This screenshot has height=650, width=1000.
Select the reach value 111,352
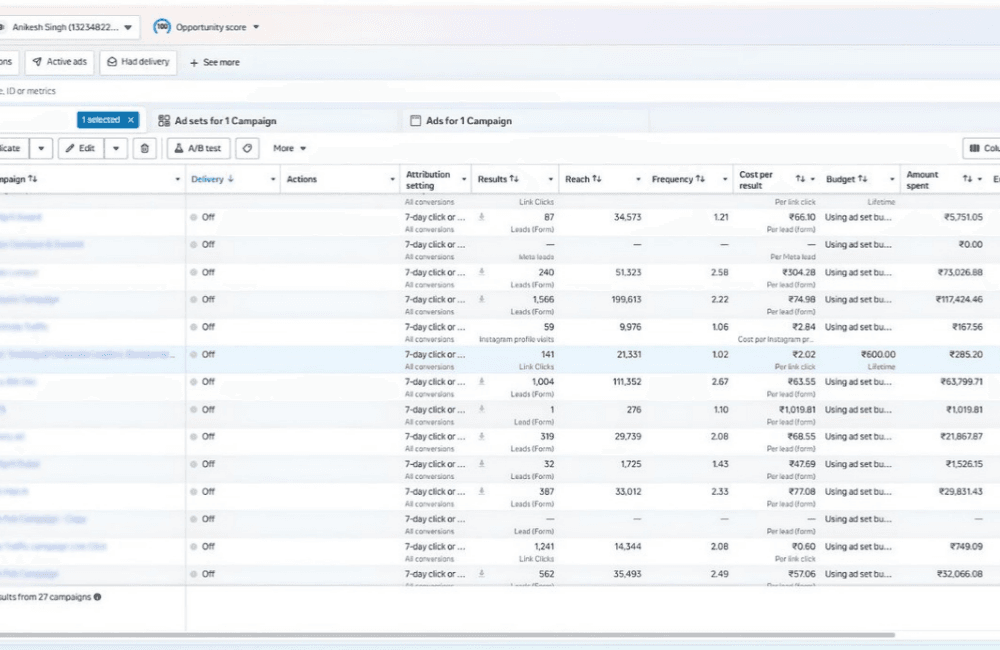[627, 381]
